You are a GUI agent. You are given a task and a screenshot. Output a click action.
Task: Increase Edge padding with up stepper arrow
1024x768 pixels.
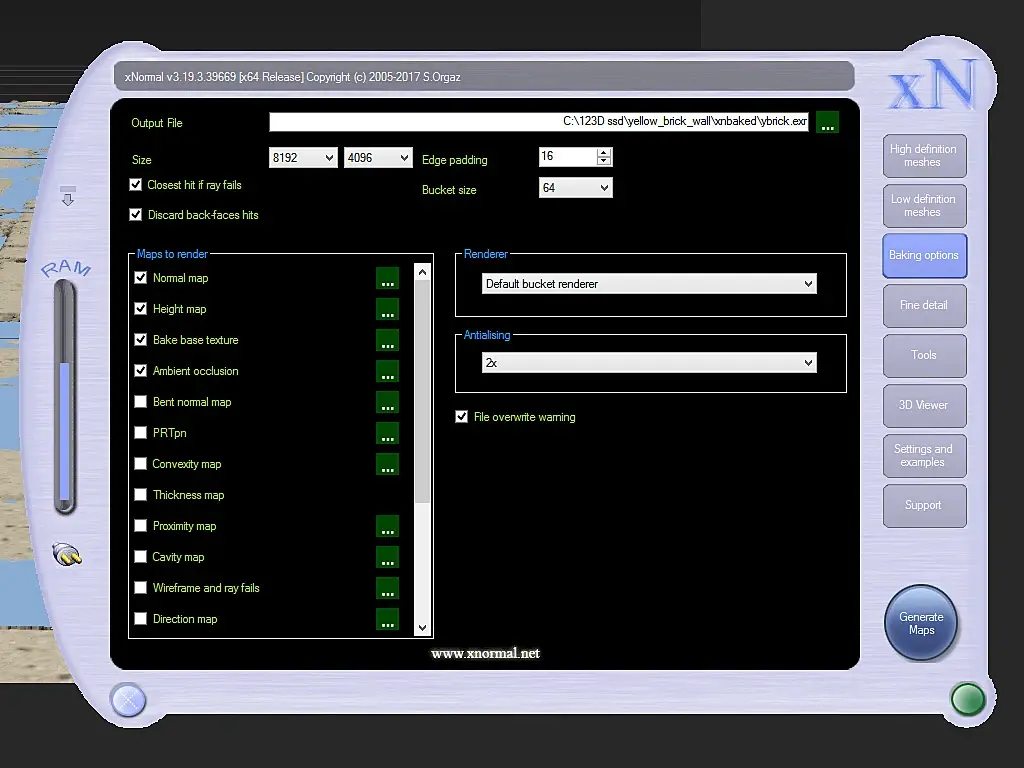point(604,153)
